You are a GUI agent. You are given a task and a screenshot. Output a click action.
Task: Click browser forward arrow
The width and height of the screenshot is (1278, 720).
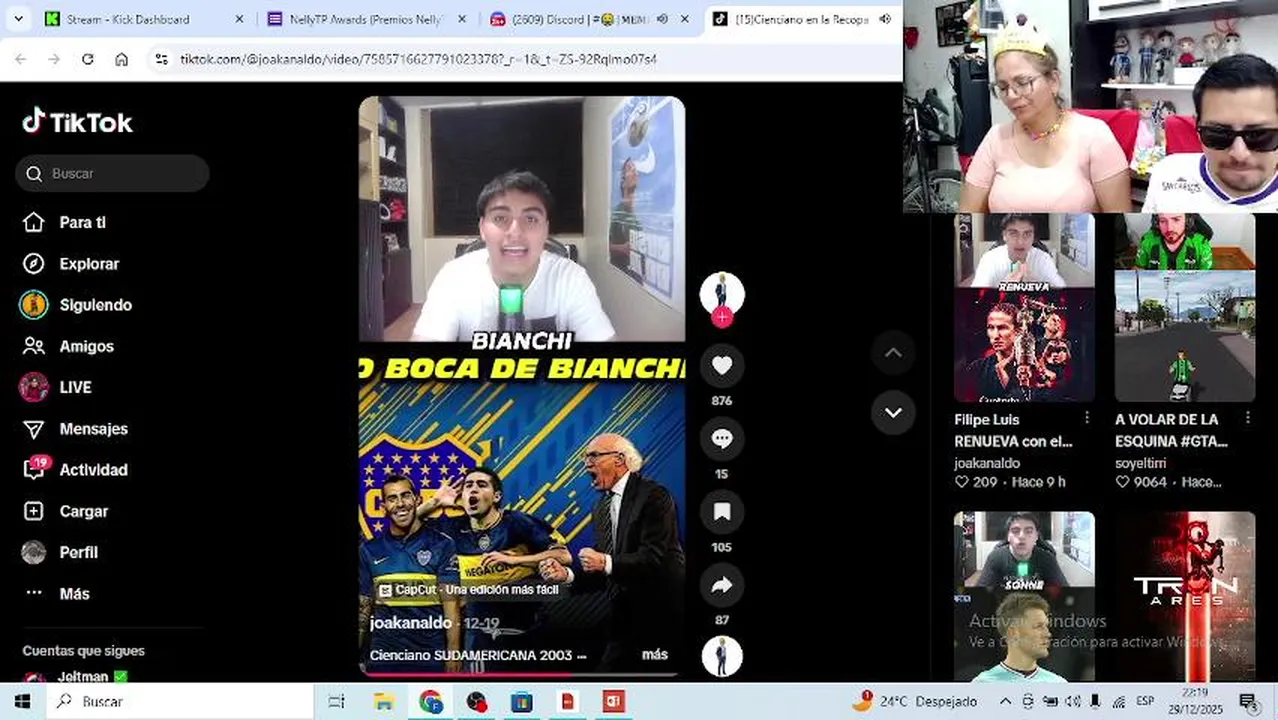[54, 59]
